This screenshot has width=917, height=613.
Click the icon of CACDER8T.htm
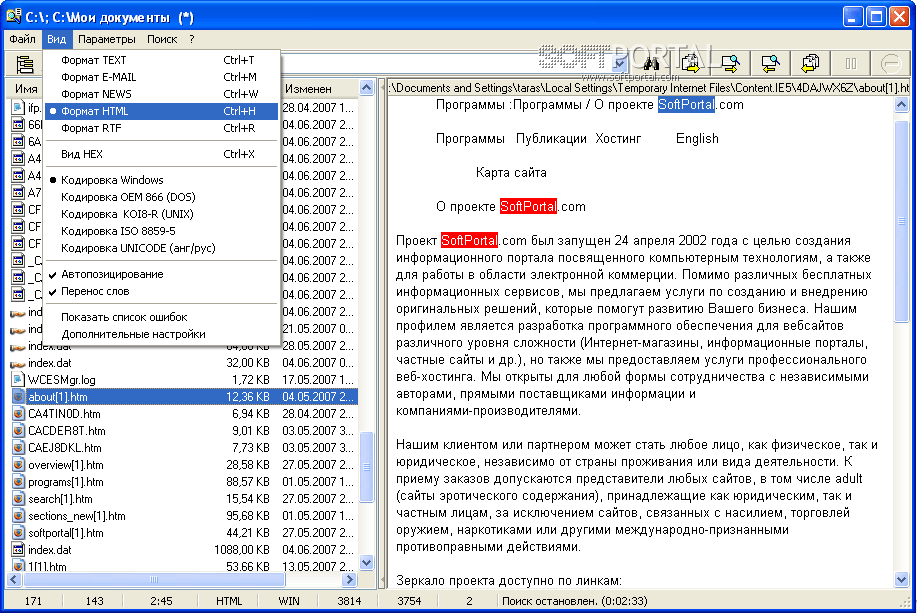[19, 431]
